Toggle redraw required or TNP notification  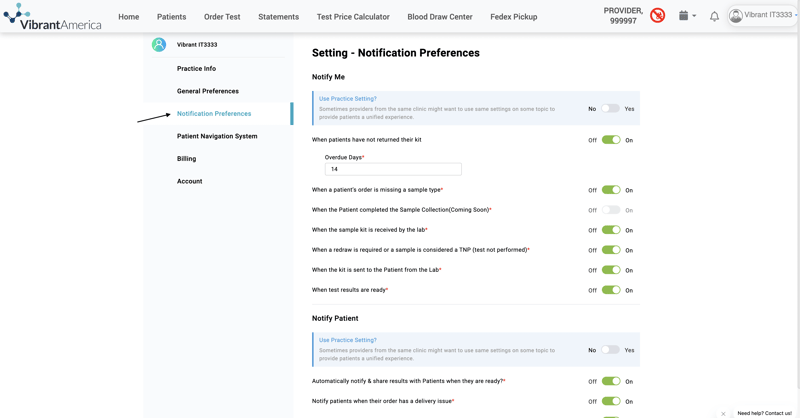coord(611,250)
